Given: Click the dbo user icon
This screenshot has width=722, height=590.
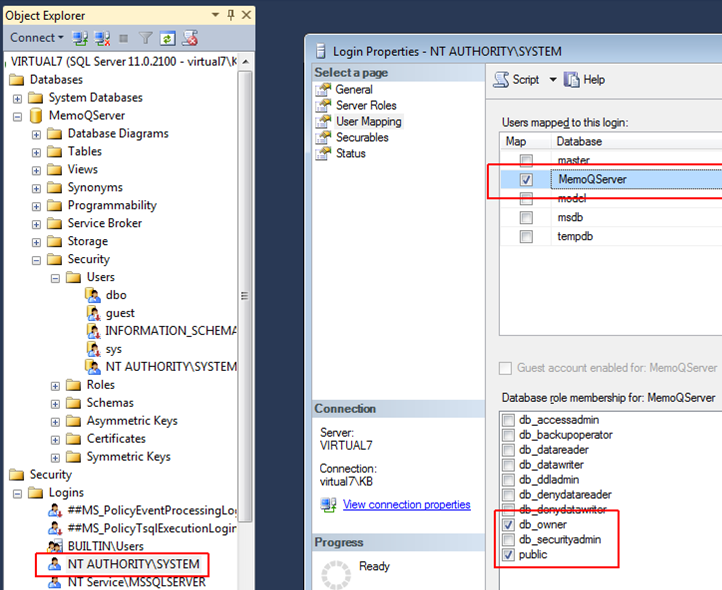Looking at the screenshot, I should coord(94,295).
